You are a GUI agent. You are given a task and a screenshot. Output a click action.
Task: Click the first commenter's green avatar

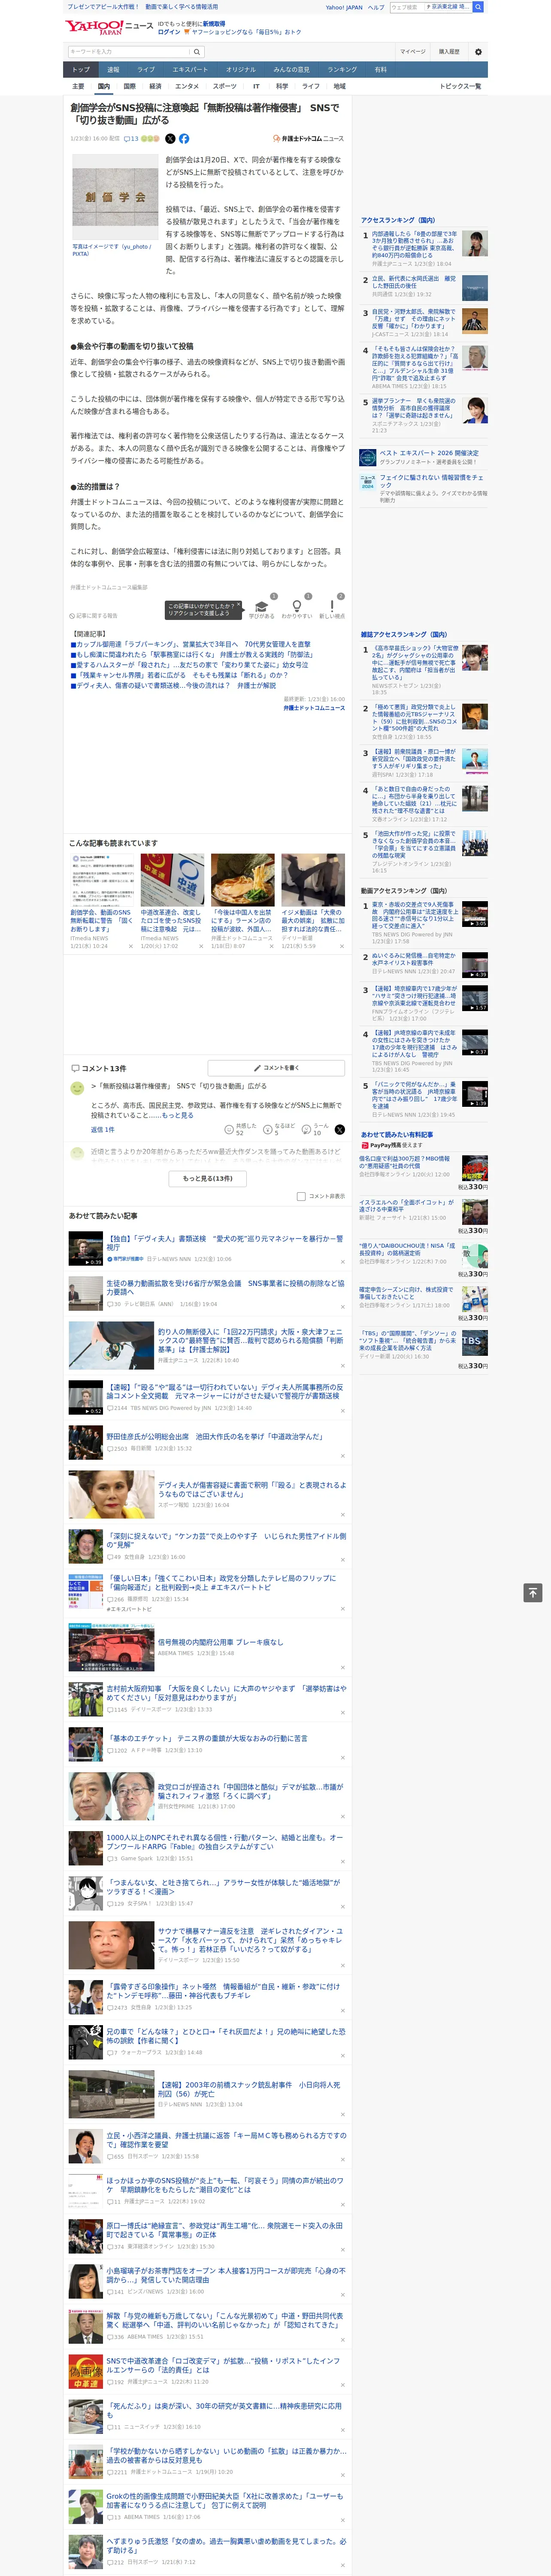point(77,1087)
